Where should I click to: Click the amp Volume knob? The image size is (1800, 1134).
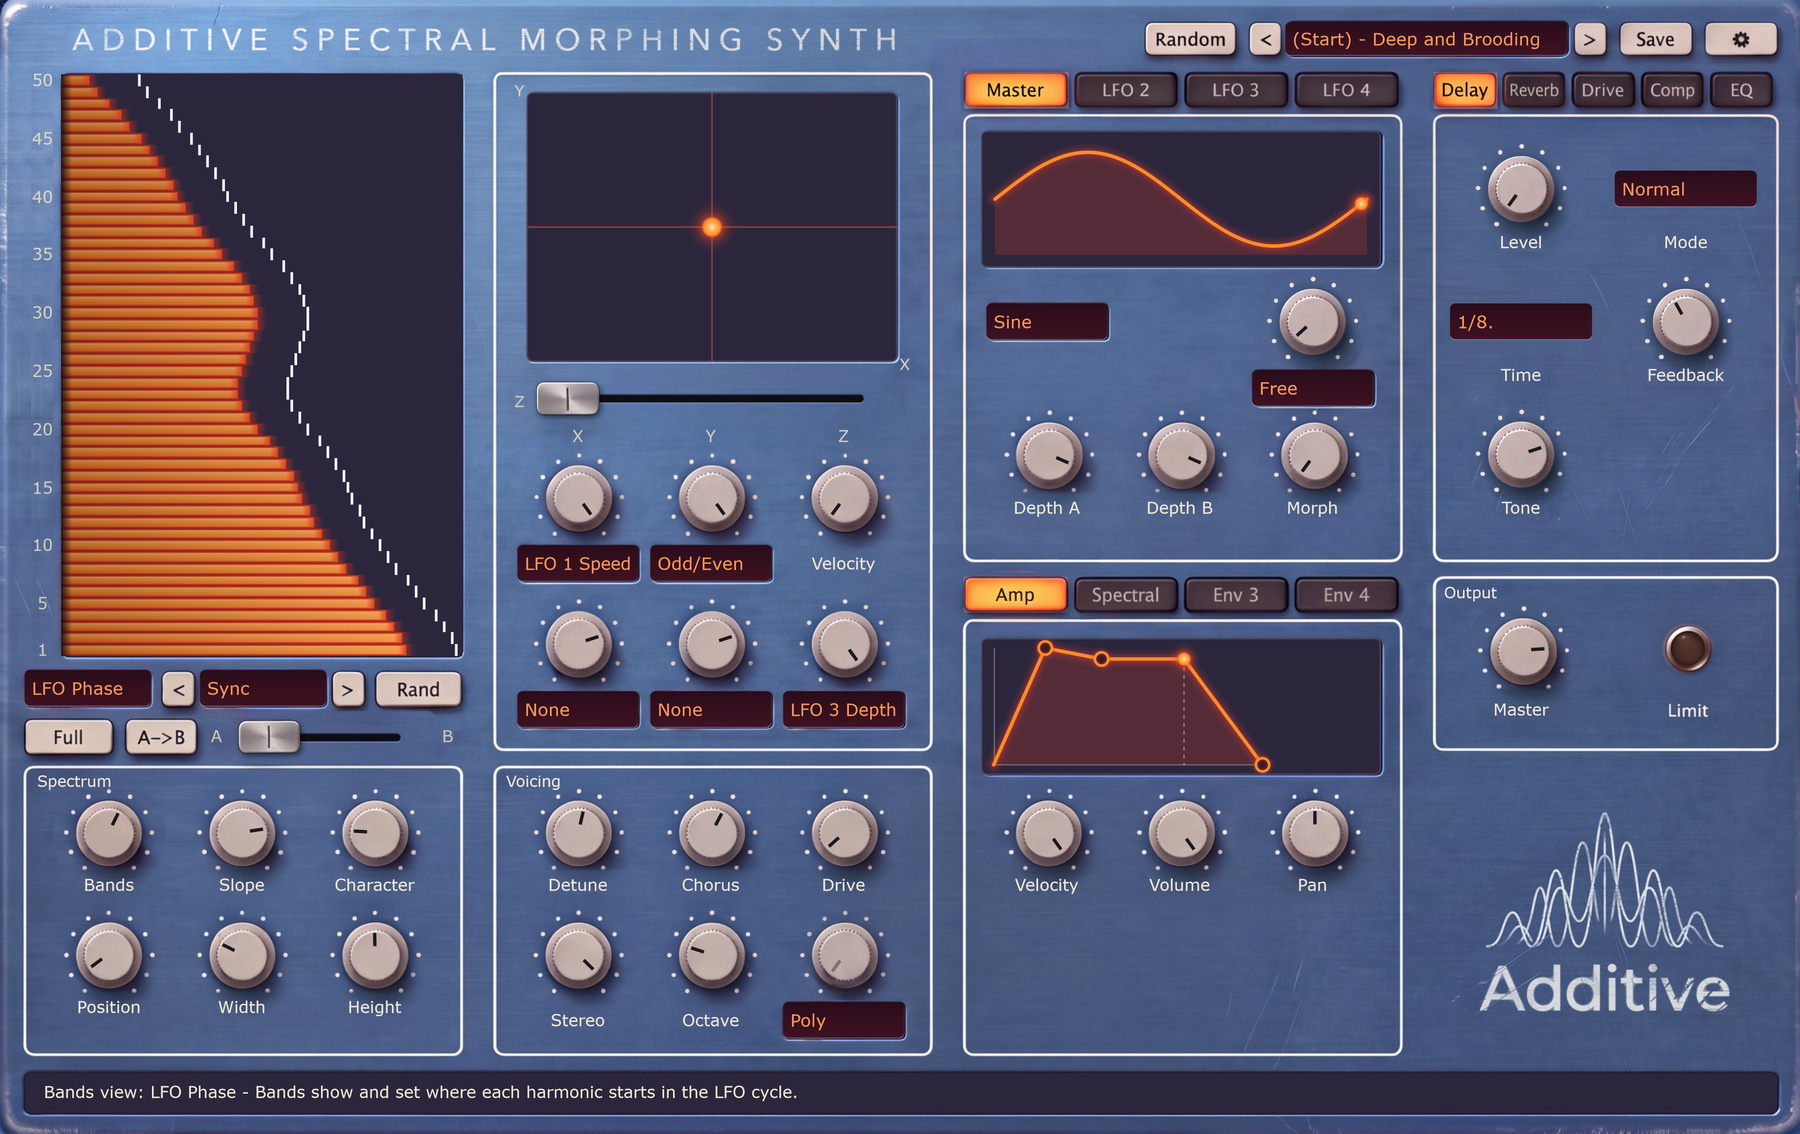pos(1180,832)
